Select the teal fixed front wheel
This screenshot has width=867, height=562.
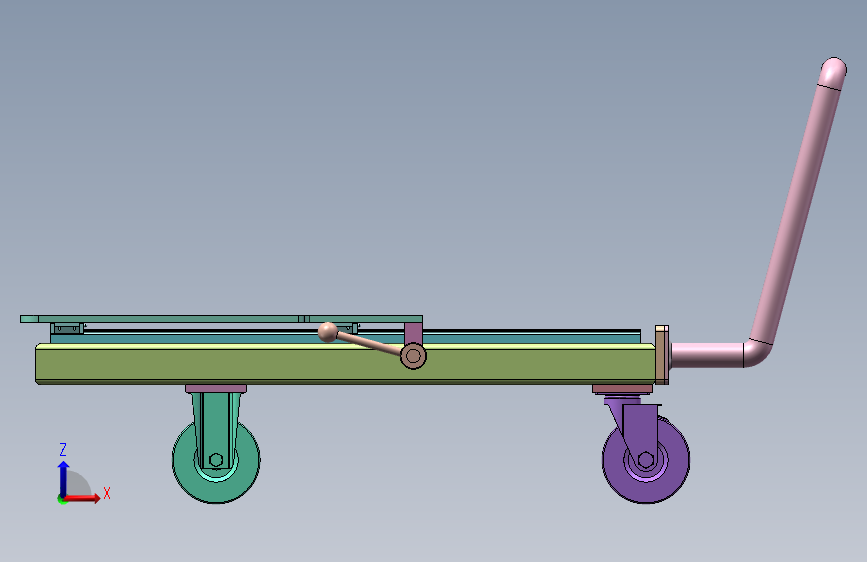[x=216, y=461]
